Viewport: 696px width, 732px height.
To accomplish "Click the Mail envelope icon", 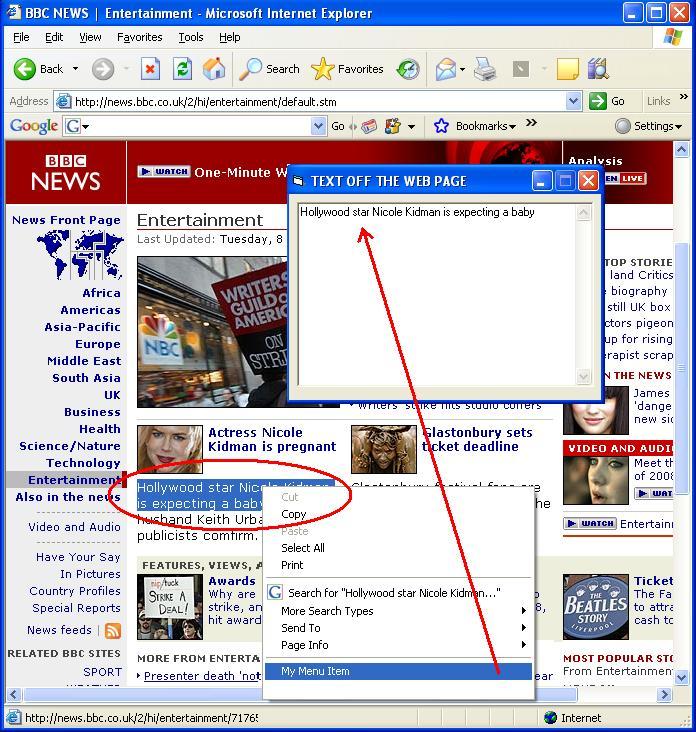I will pyautogui.click(x=446, y=69).
